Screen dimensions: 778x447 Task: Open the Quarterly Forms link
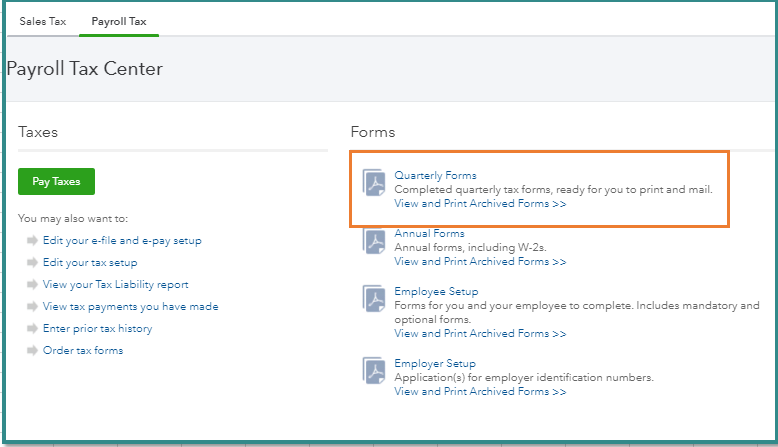click(x=435, y=175)
